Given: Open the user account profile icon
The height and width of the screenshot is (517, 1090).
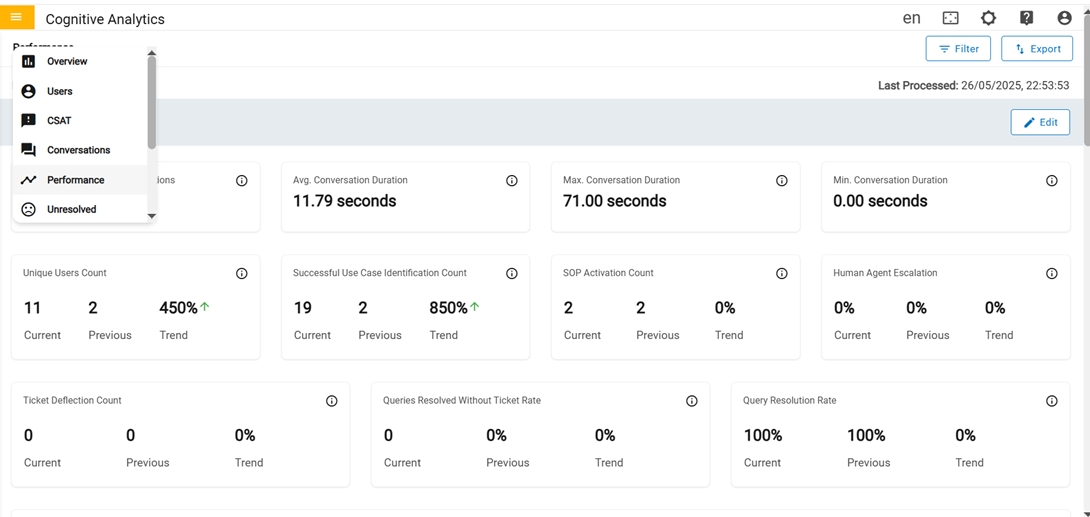Looking at the screenshot, I should (1064, 18).
